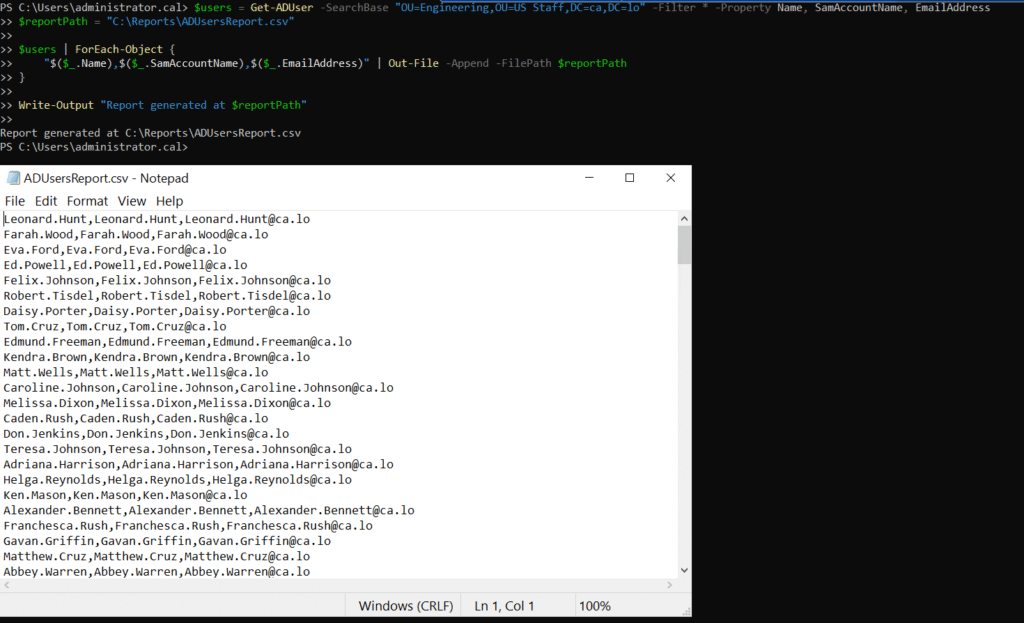Minimize the Notepad window
Image resolution: width=1024 pixels, height=623 pixels.
(589, 178)
